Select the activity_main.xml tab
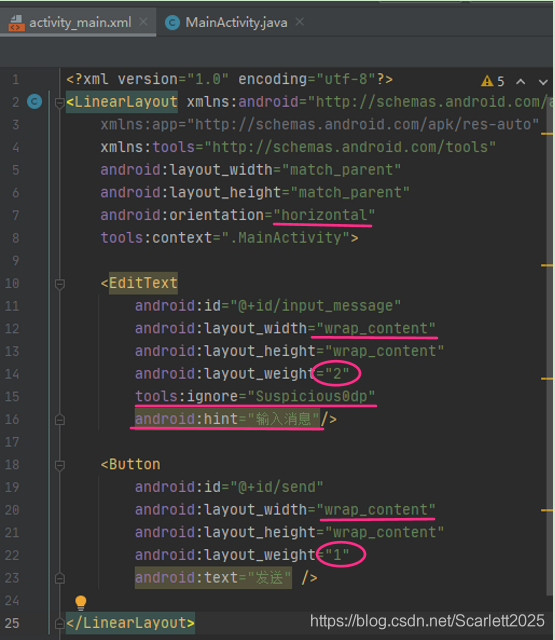The height and width of the screenshot is (640, 555). [78, 22]
